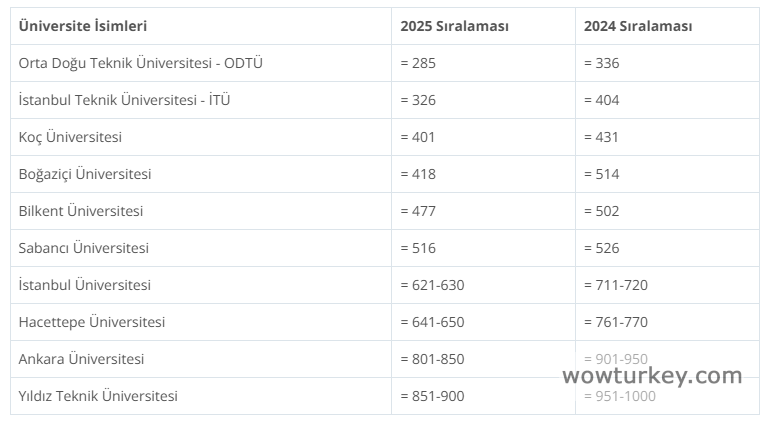Click the 2024 Sıralaması column header
Viewport: 767px width, 424px height.
tap(638, 26)
